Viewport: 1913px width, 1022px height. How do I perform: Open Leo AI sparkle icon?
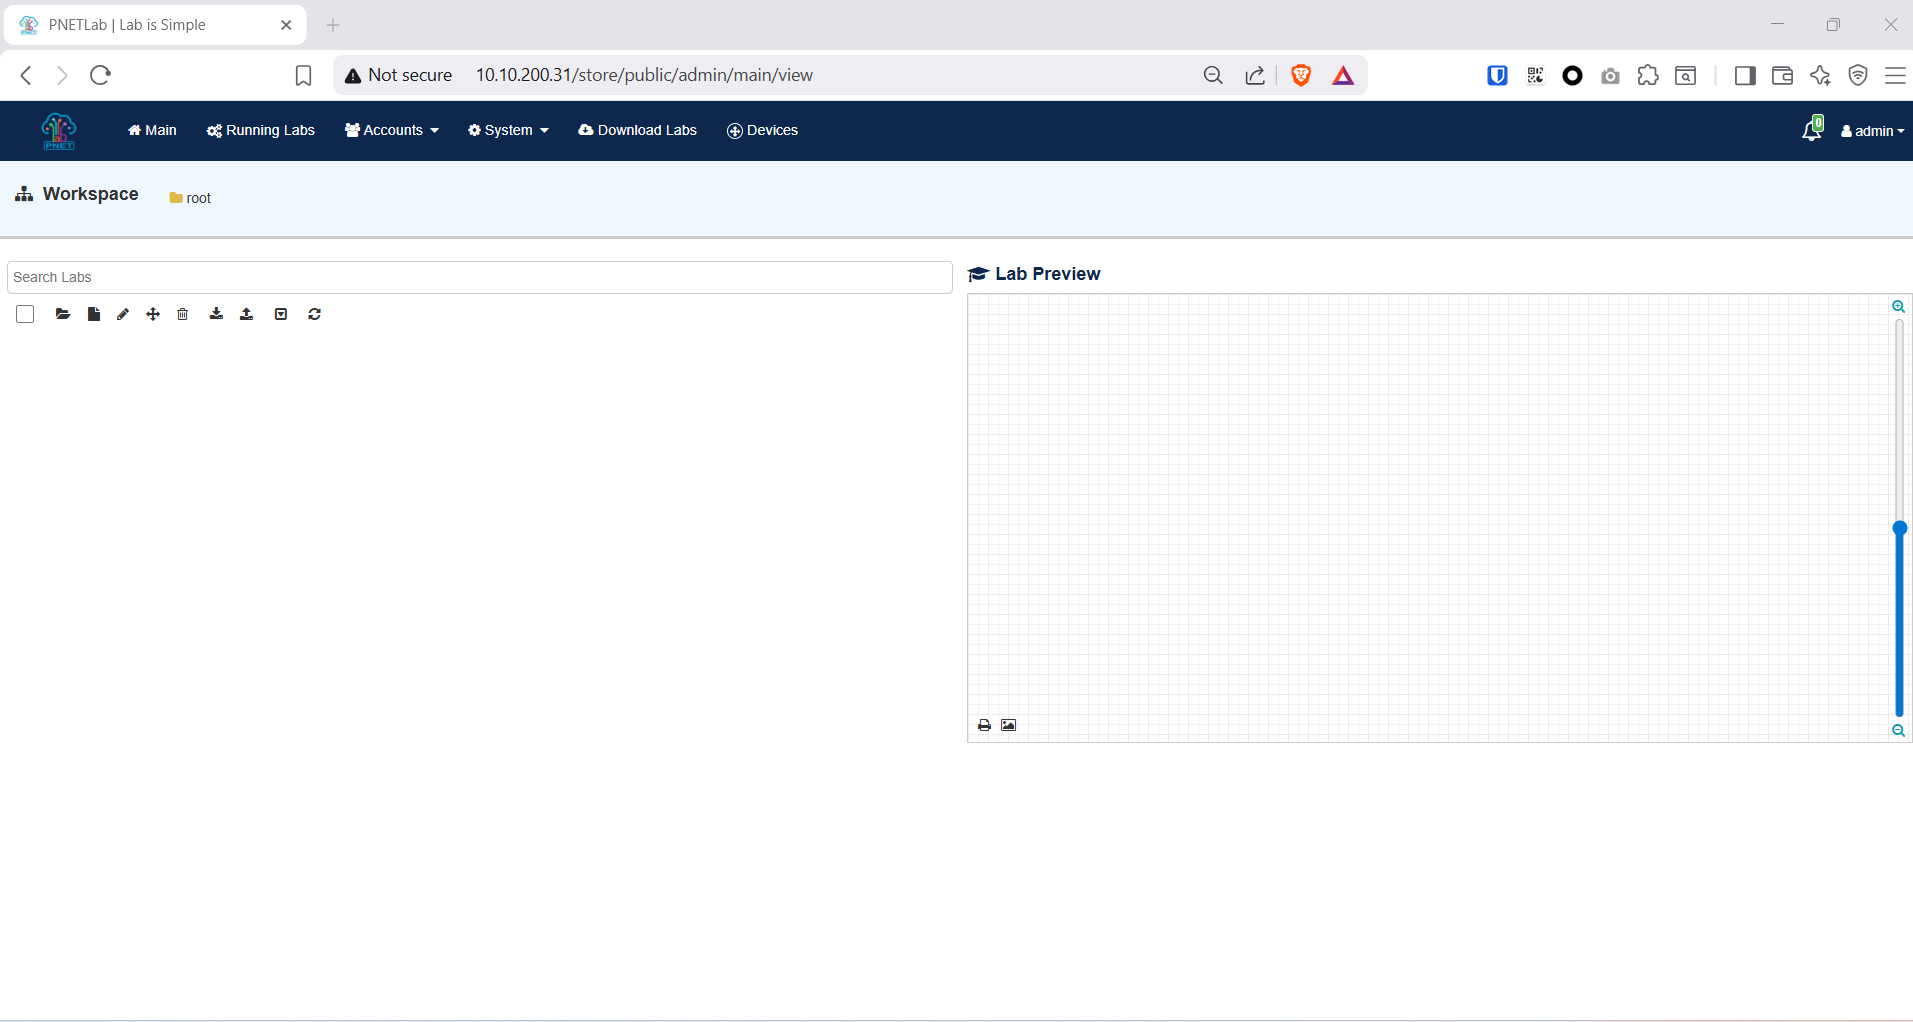point(1820,75)
